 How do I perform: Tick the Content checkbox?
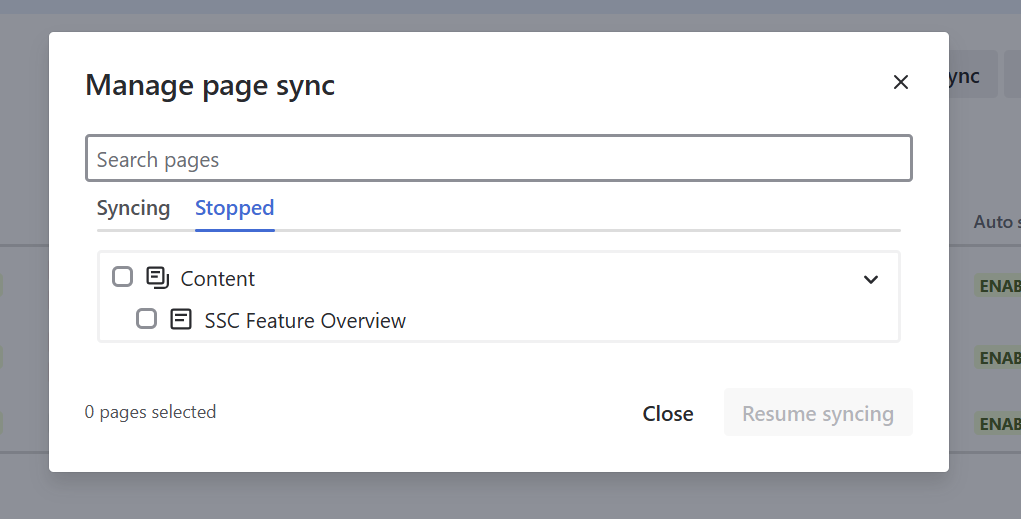pos(122,277)
